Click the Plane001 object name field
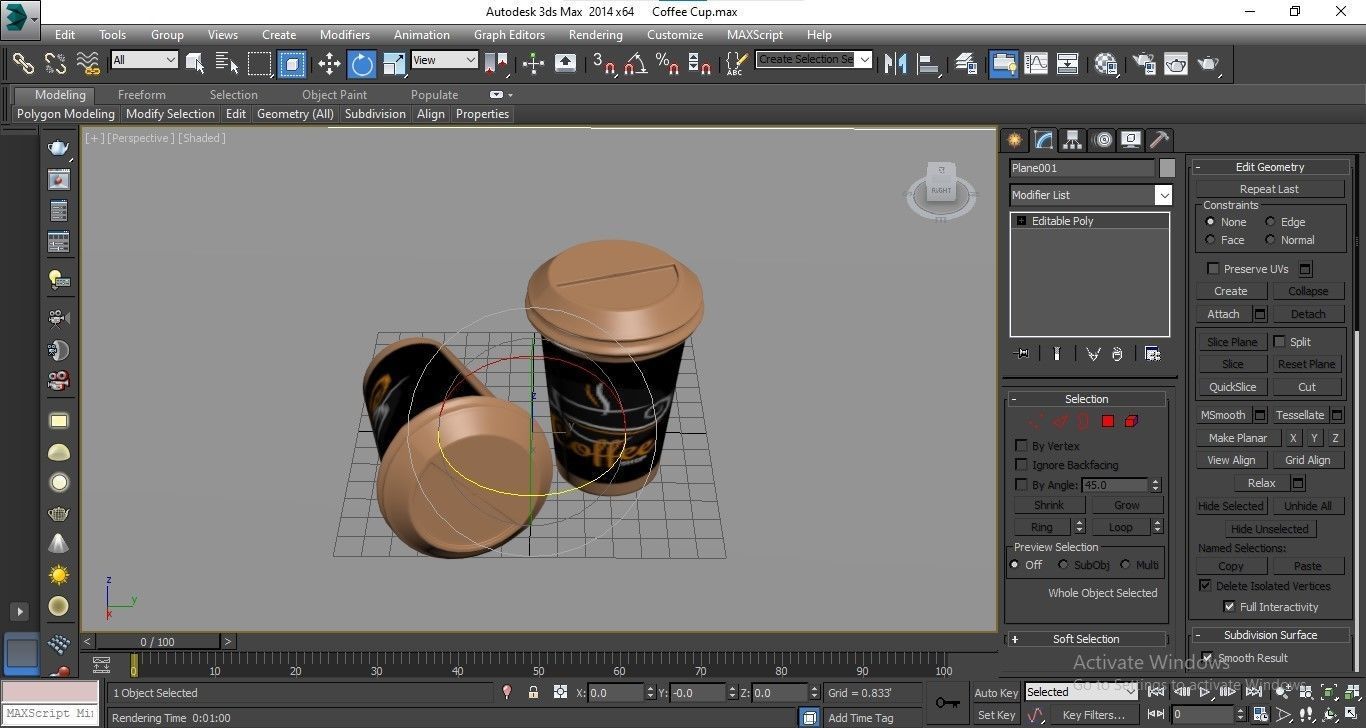 pyautogui.click(x=1082, y=168)
